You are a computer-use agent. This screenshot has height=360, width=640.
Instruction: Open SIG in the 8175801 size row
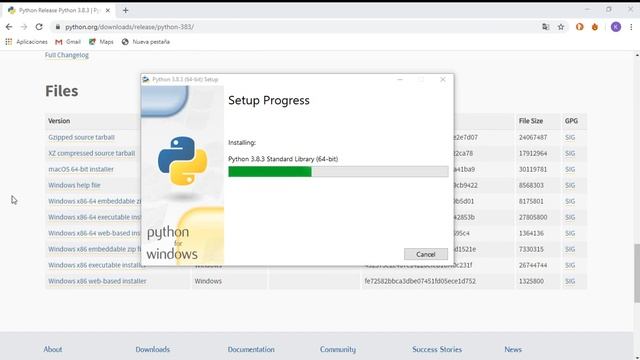(x=570, y=201)
